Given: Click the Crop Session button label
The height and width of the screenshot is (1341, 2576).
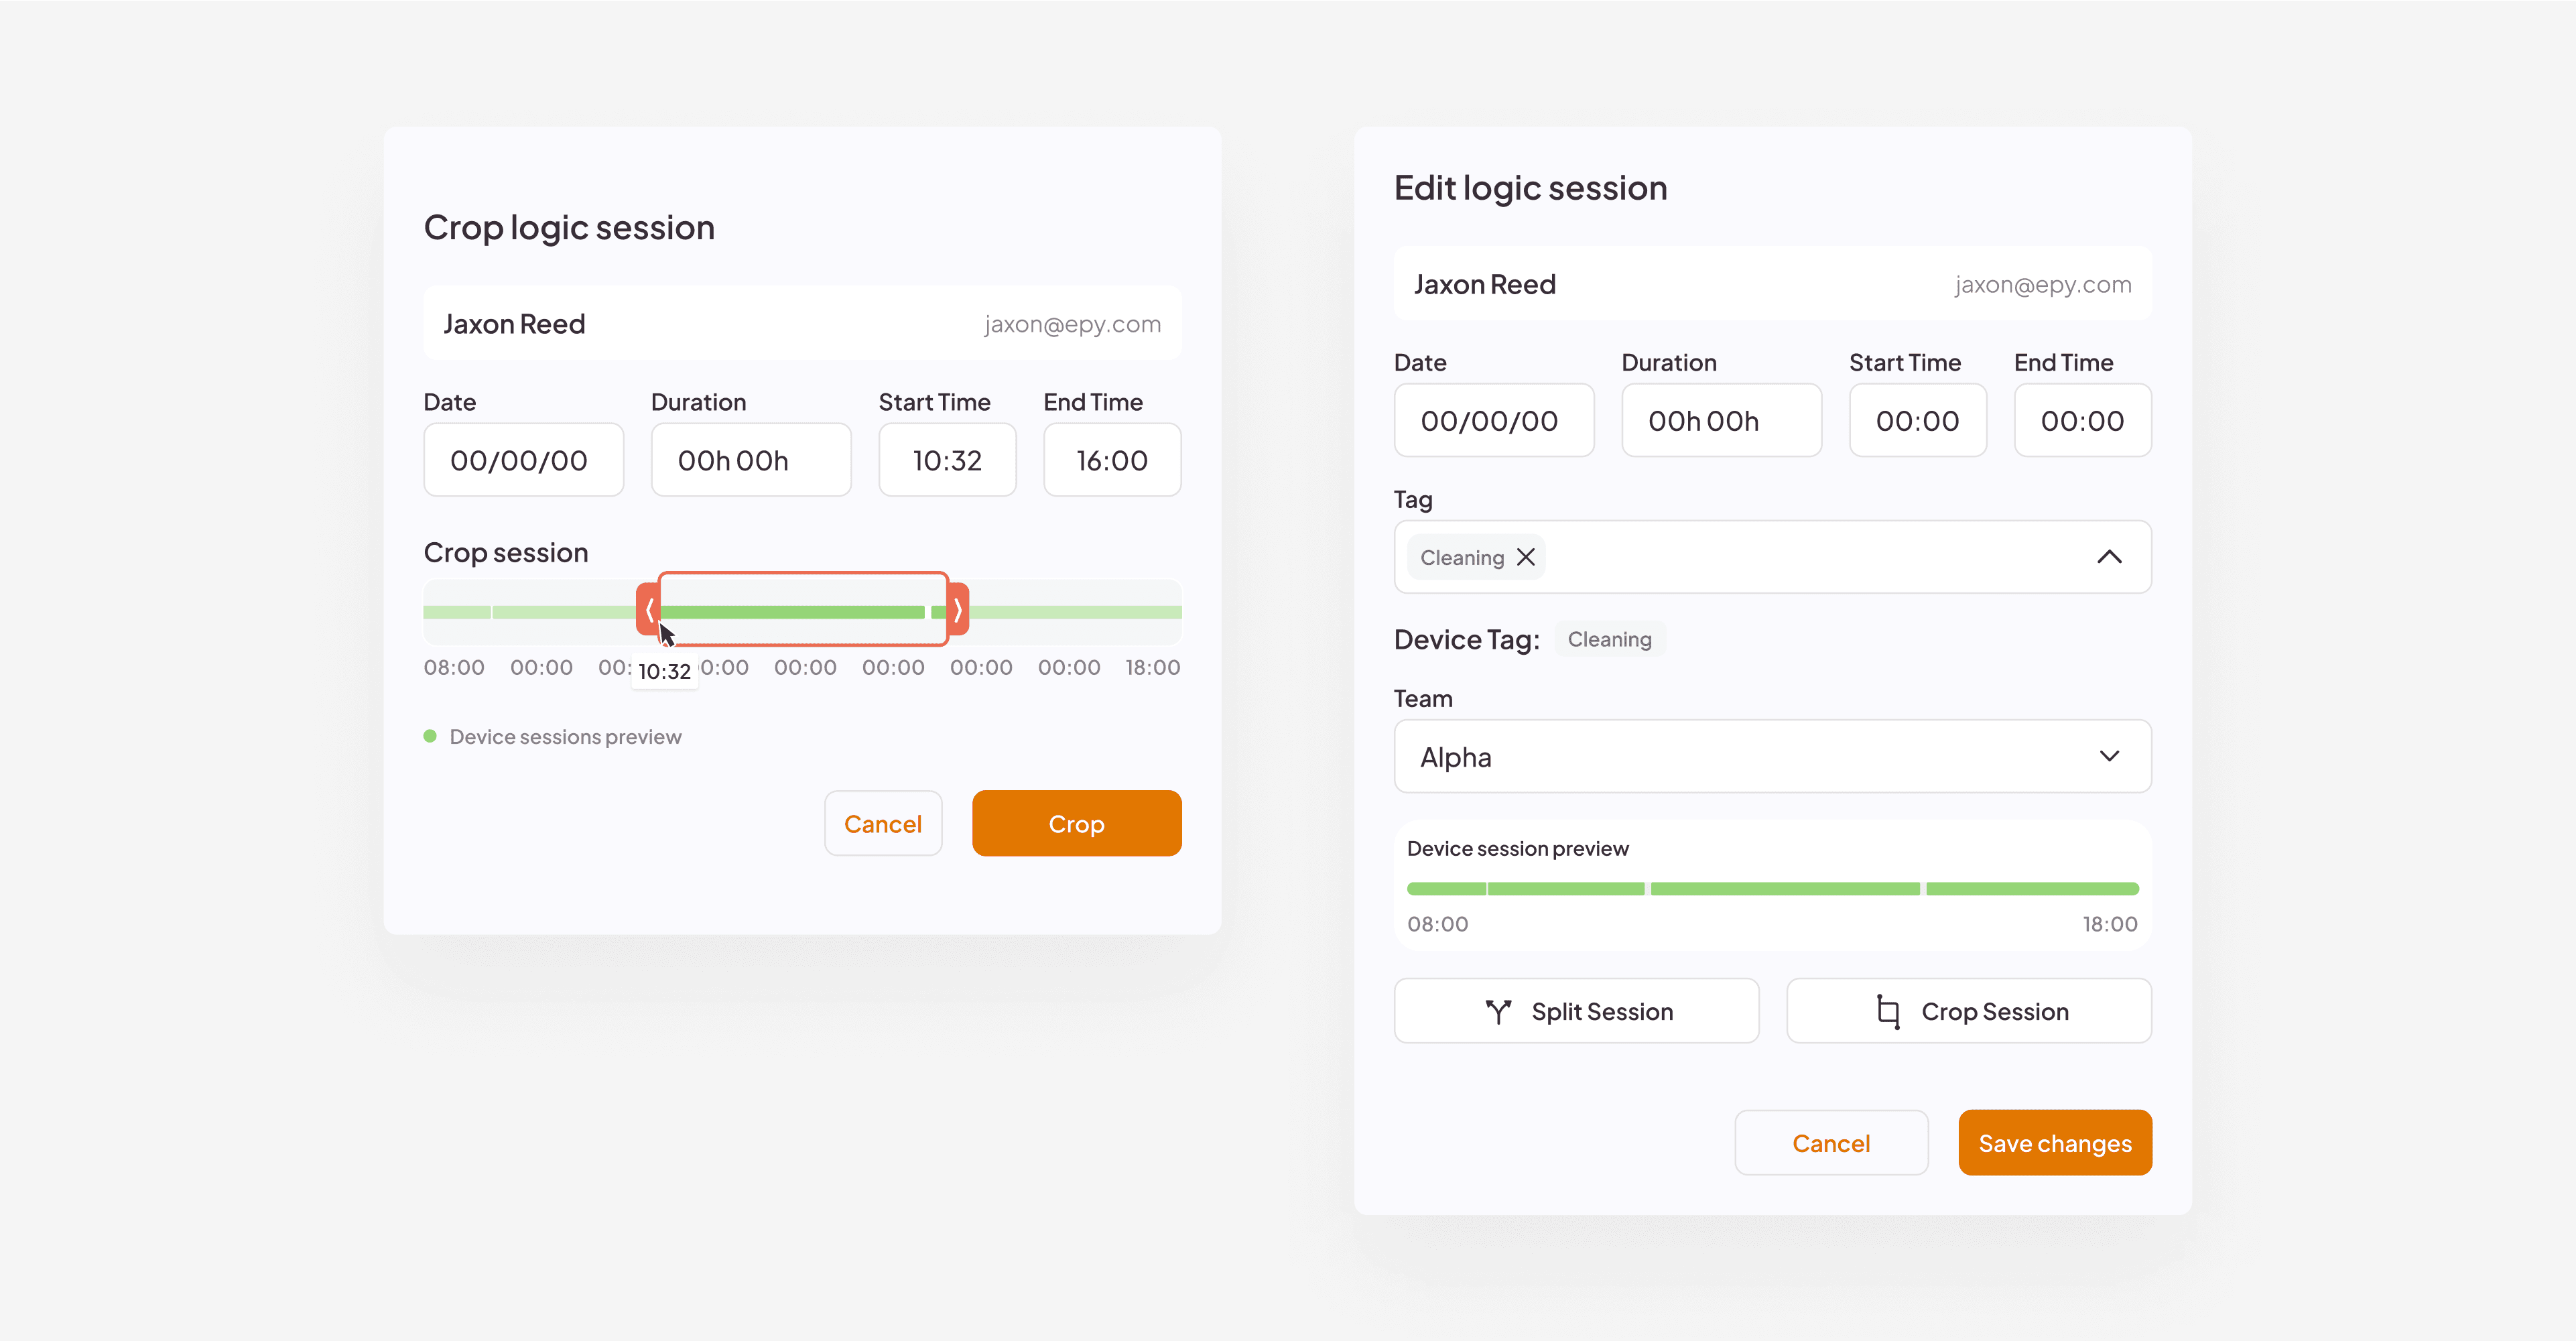Looking at the screenshot, I should (x=1995, y=1012).
